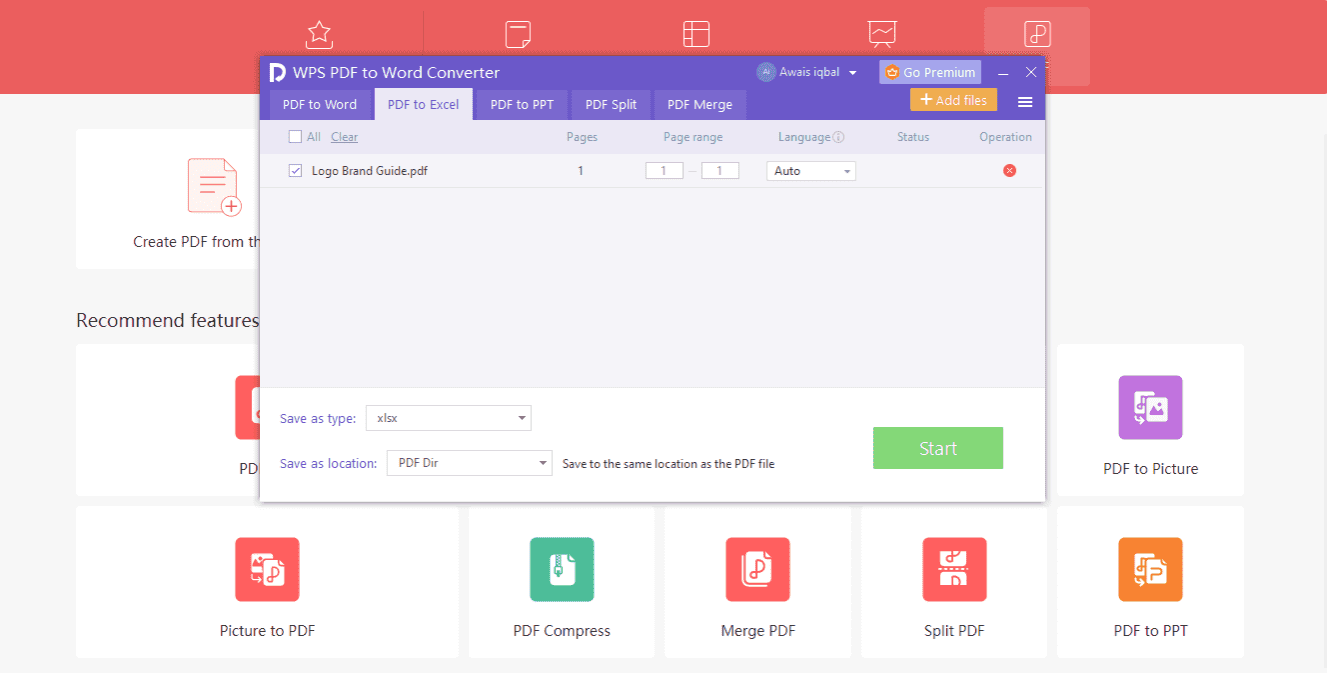This screenshot has height=674, width=1328.
Task: Uncheck the Logo Brand Guide.pdf checkbox
Action: point(295,171)
